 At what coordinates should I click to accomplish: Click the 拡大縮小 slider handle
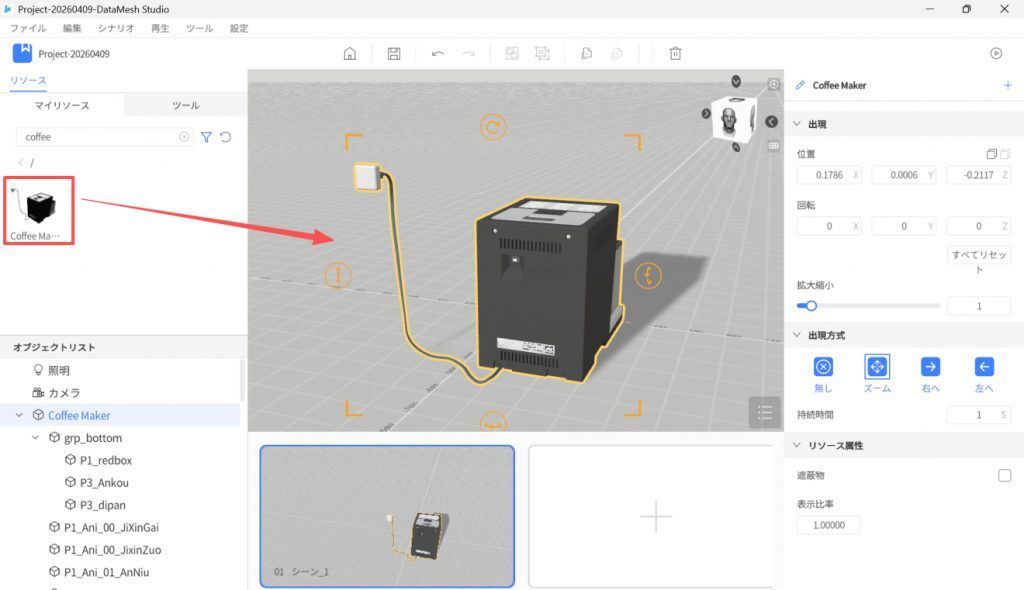coord(811,306)
